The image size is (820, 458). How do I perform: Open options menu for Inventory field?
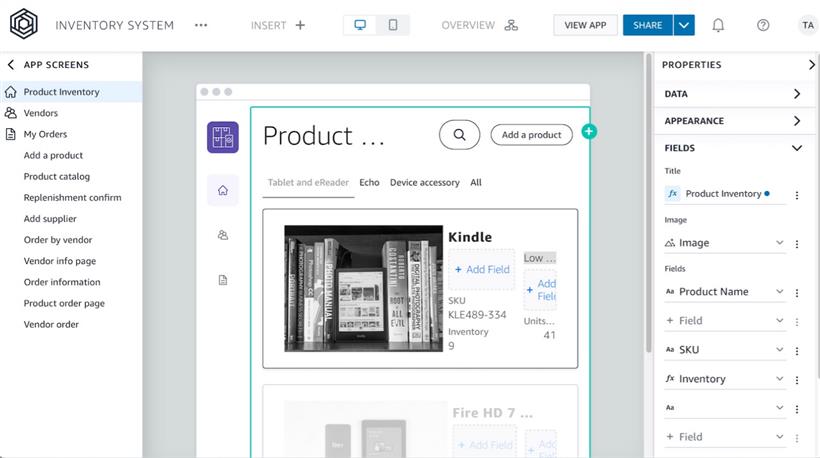[797, 380]
